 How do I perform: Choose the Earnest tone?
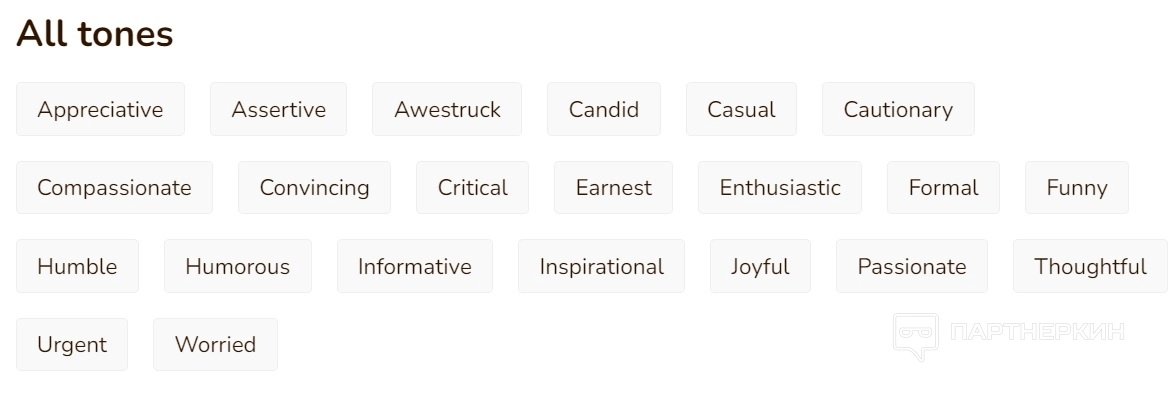[x=613, y=187]
